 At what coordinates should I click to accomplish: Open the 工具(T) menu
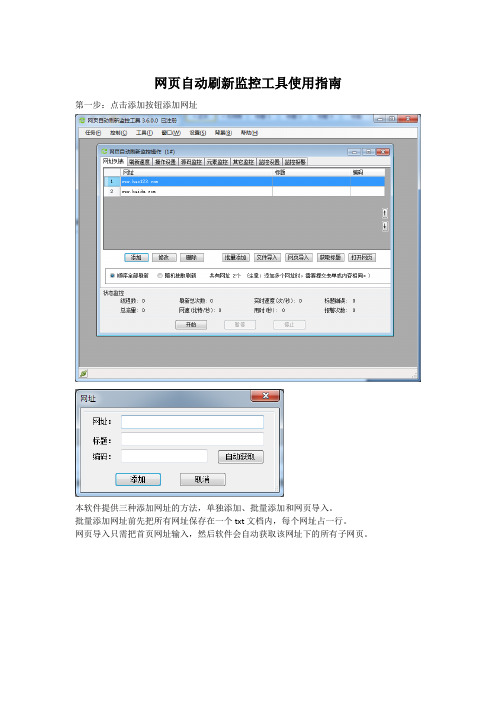[145, 133]
